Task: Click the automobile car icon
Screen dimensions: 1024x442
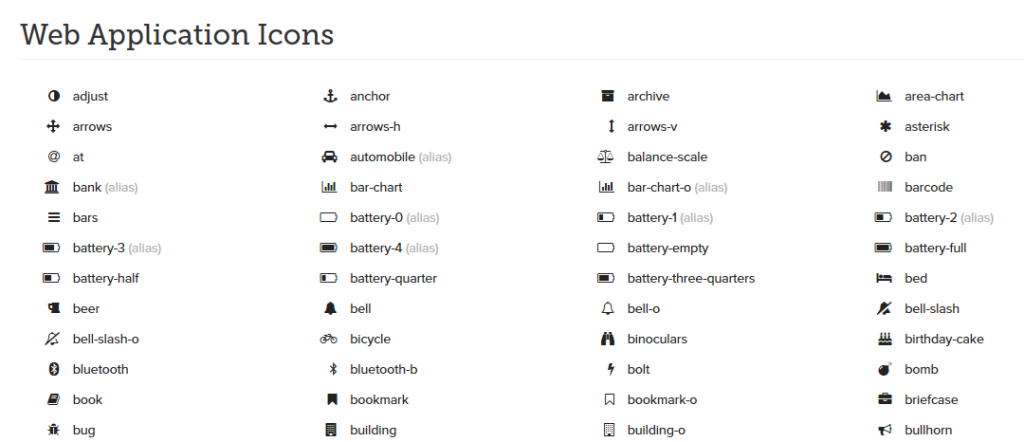Action: click(328, 157)
